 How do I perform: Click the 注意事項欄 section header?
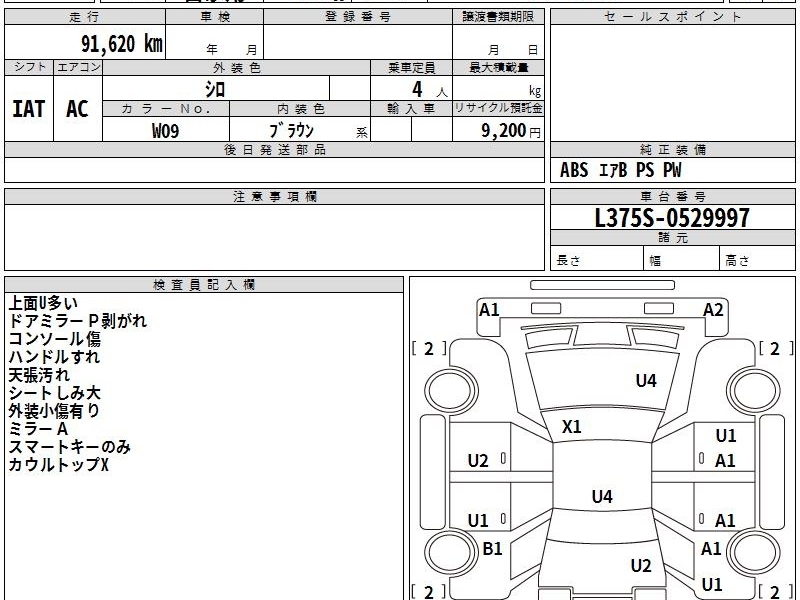click(274, 196)
